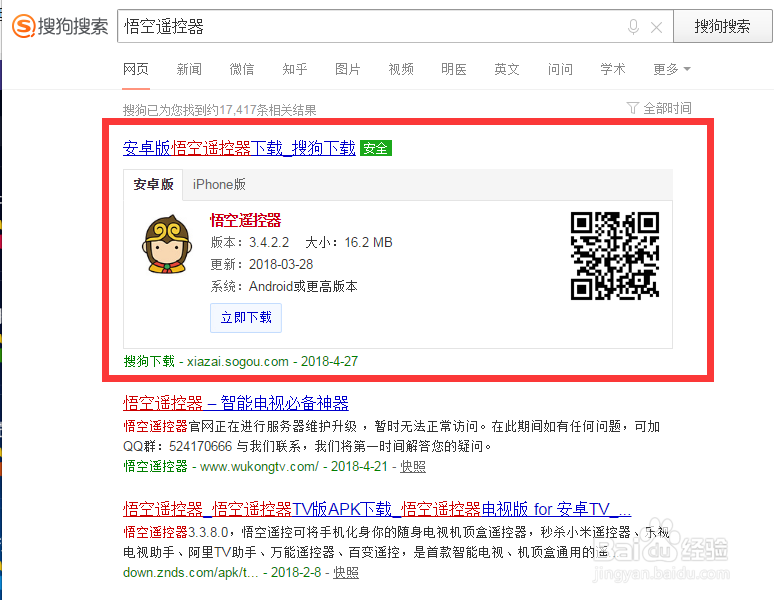Open the 明医 tab
Image resolution: width=774 pixels, height=600 pixels.
454,69
